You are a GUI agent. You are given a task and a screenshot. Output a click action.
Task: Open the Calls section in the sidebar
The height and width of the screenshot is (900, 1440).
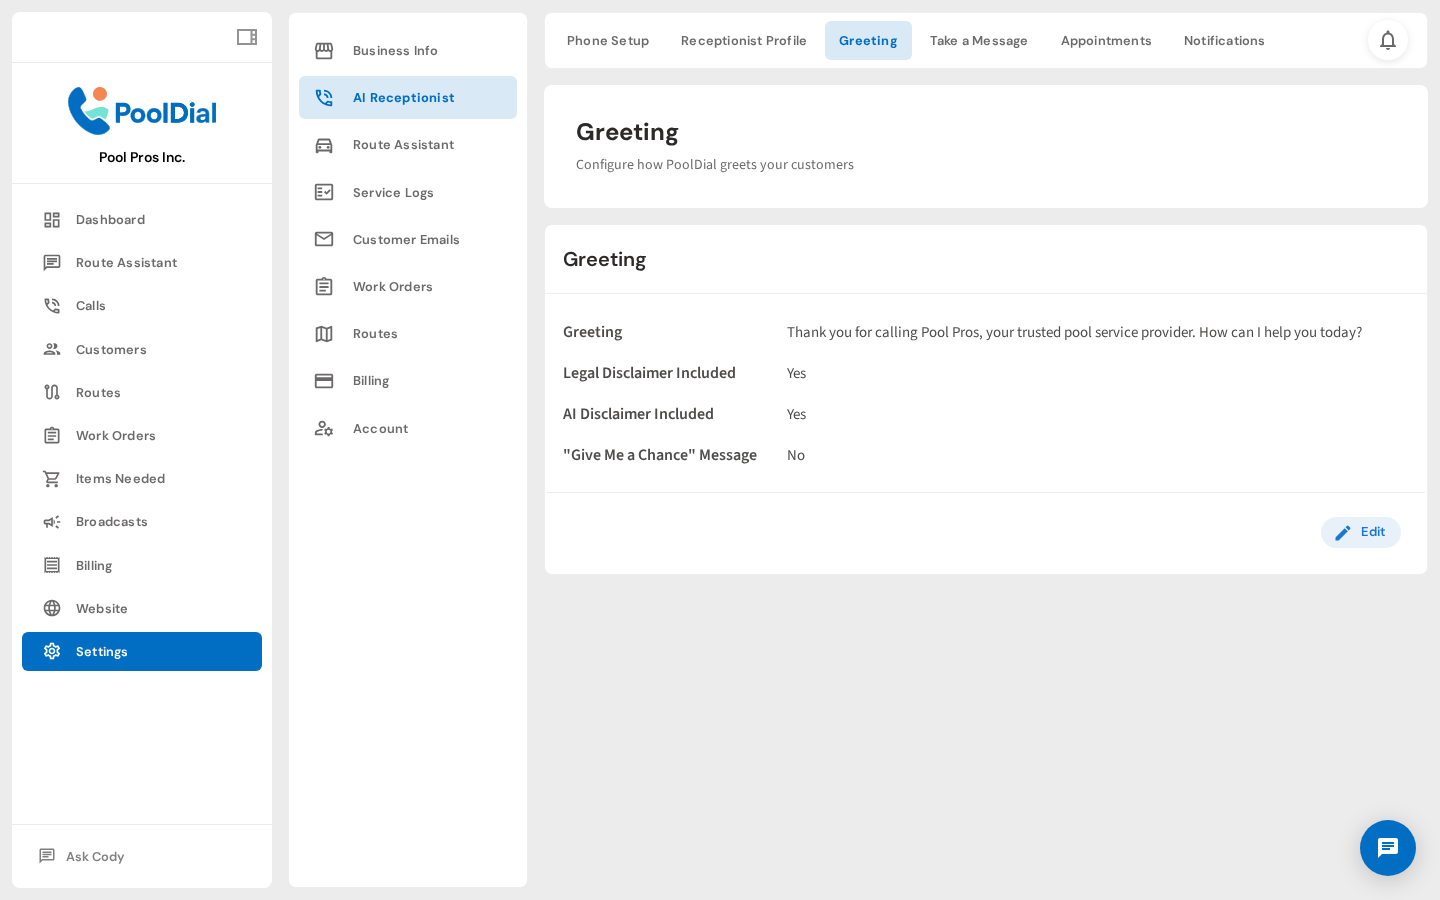90,305
